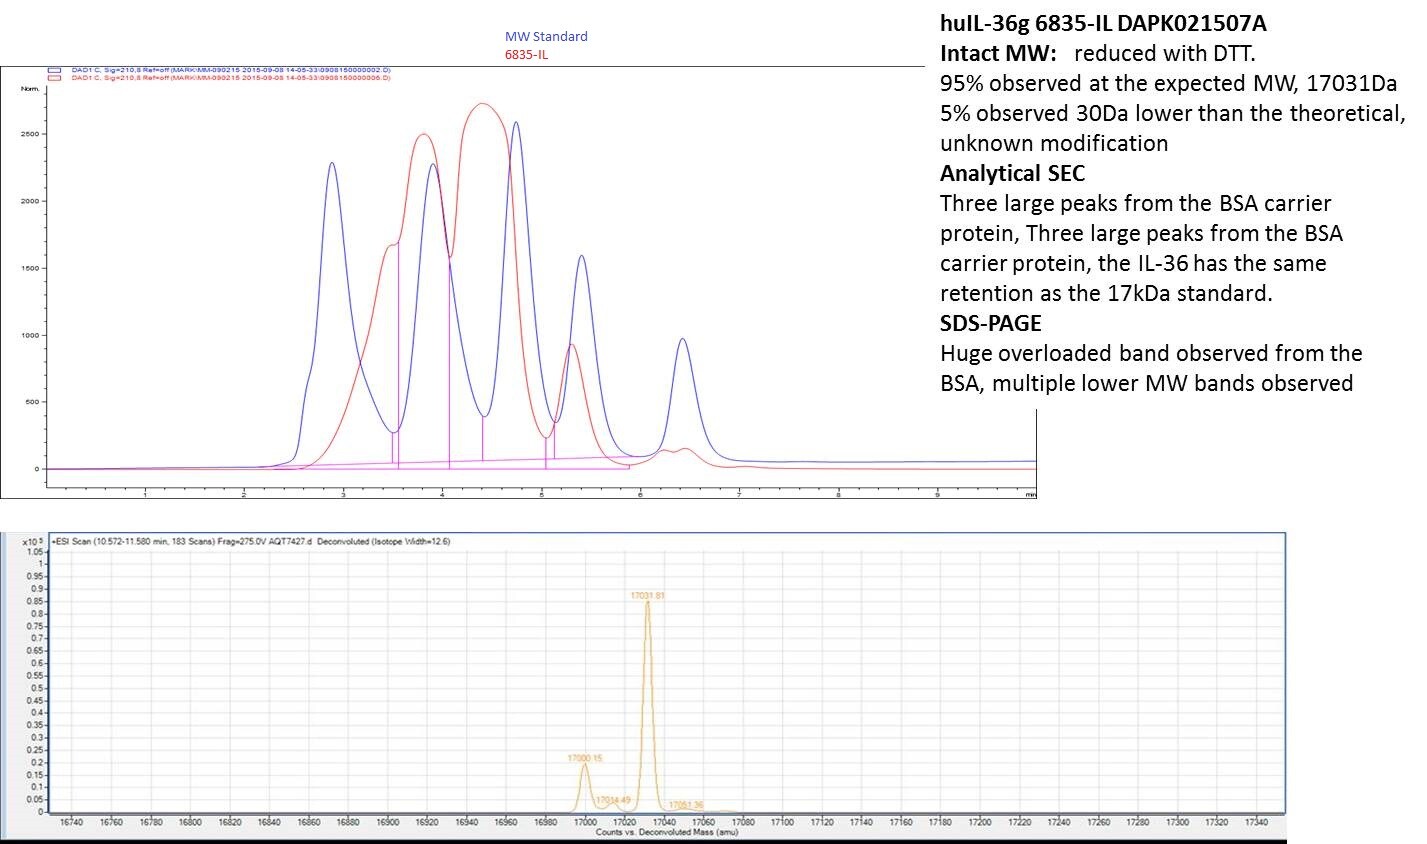Click the 'min' unit label on the chromatogram x-axis
This screenshot has height=844, width=1427.
tap(1031, 494)
